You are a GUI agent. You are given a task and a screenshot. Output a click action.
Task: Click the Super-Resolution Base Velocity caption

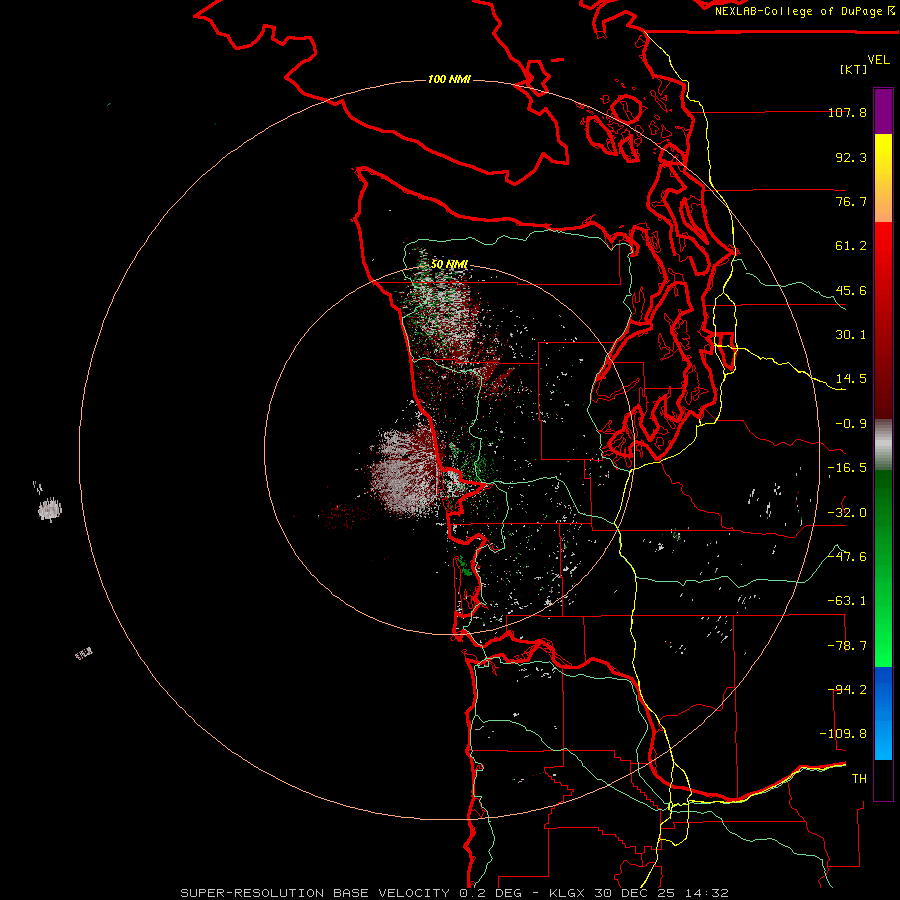455,893
